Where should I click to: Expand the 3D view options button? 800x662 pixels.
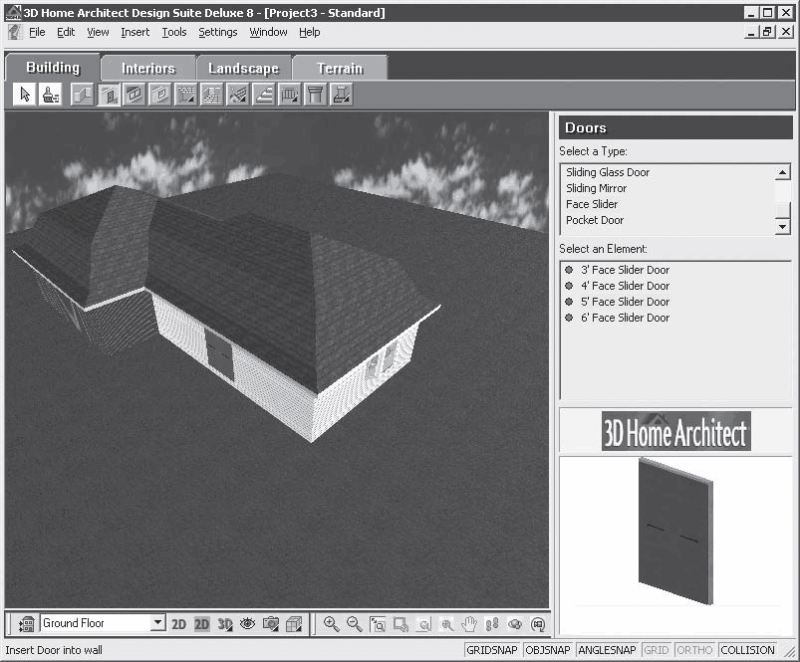[225, 624]
